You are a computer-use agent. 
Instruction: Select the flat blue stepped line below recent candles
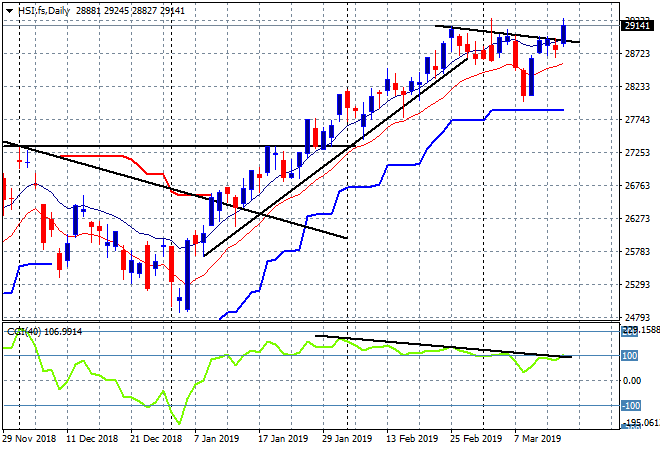pyautogui.click(x=528, y=110)
